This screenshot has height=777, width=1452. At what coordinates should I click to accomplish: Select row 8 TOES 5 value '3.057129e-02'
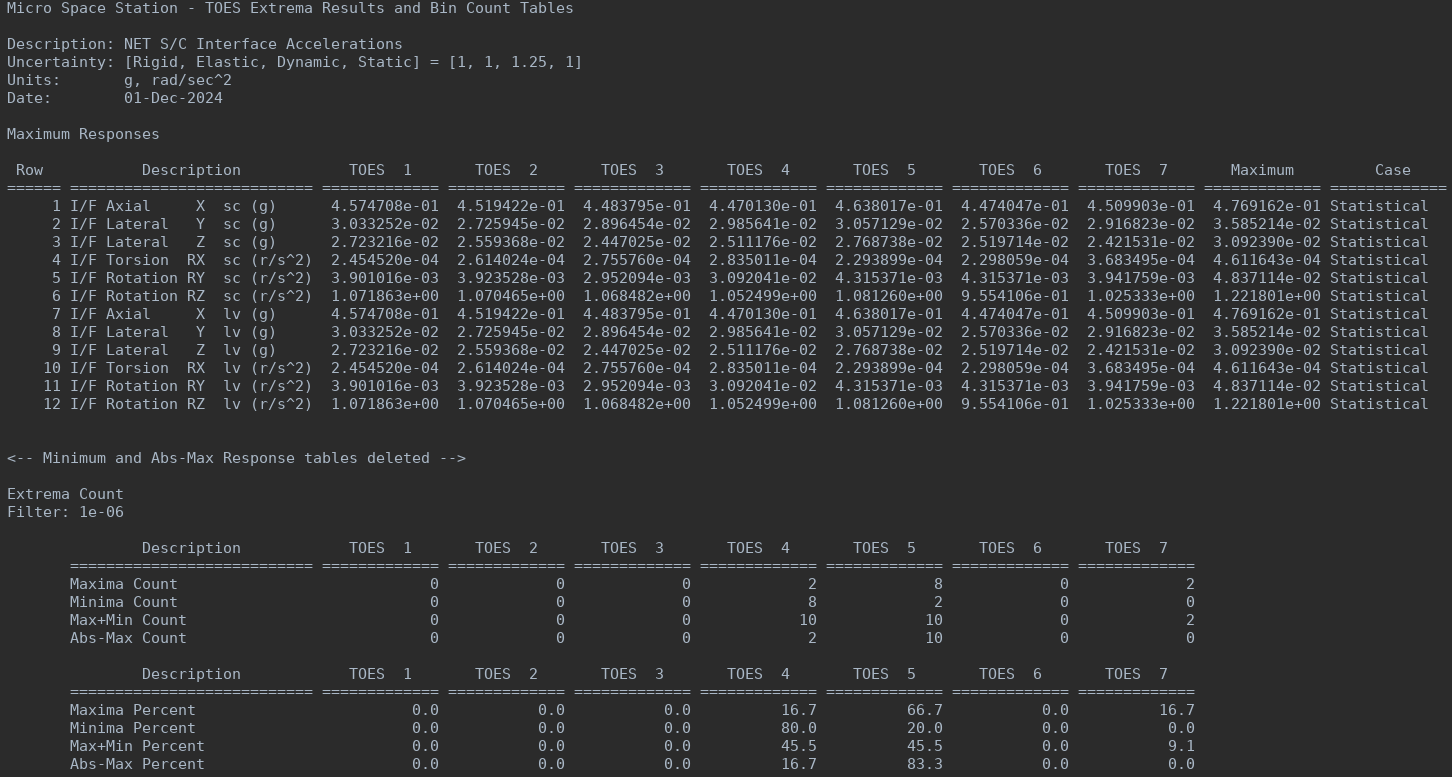(x=889, y=332)
